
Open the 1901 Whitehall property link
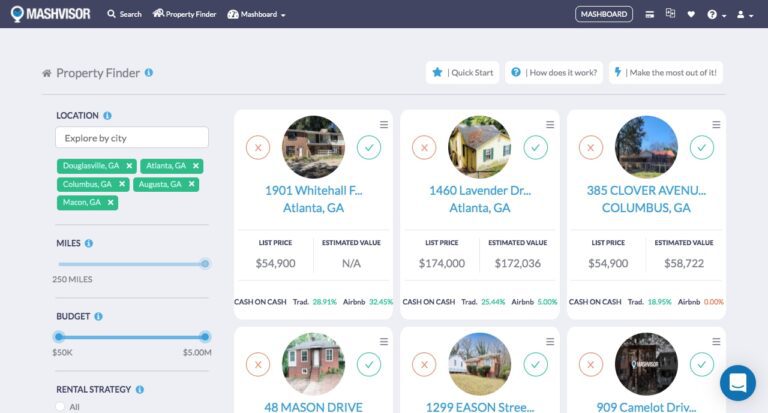313,190
